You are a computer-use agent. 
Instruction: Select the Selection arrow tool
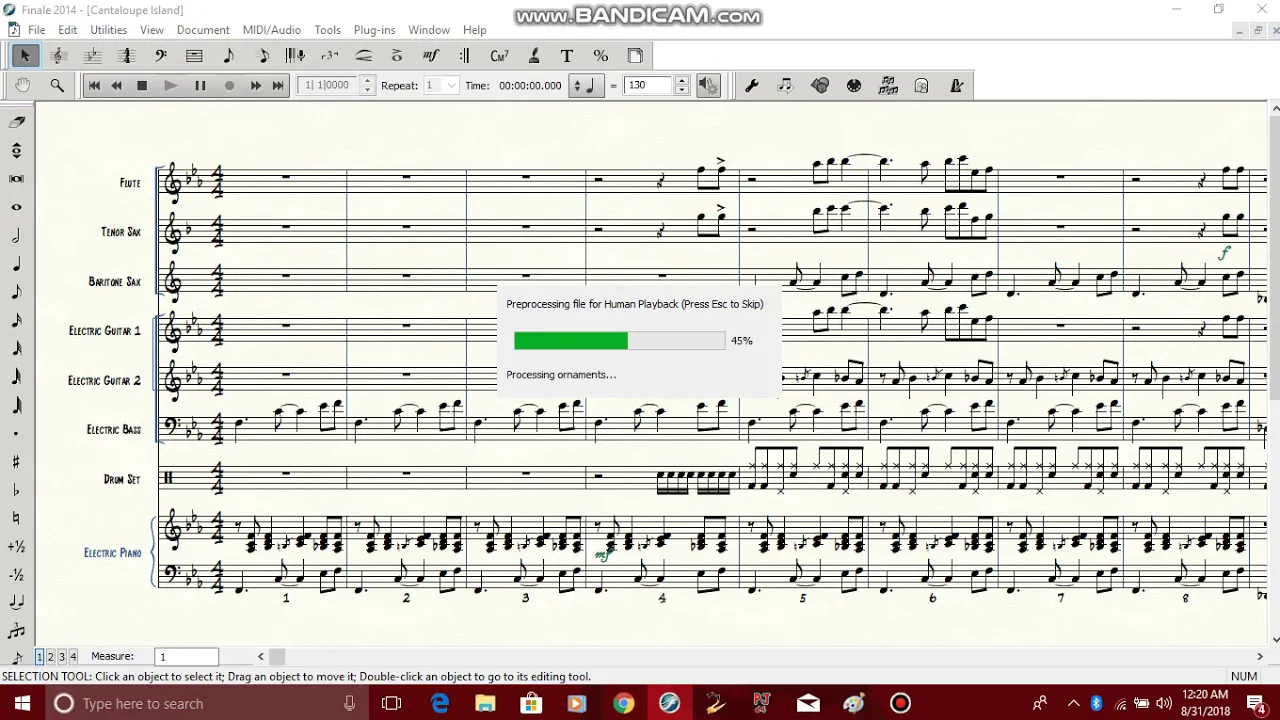25,56
